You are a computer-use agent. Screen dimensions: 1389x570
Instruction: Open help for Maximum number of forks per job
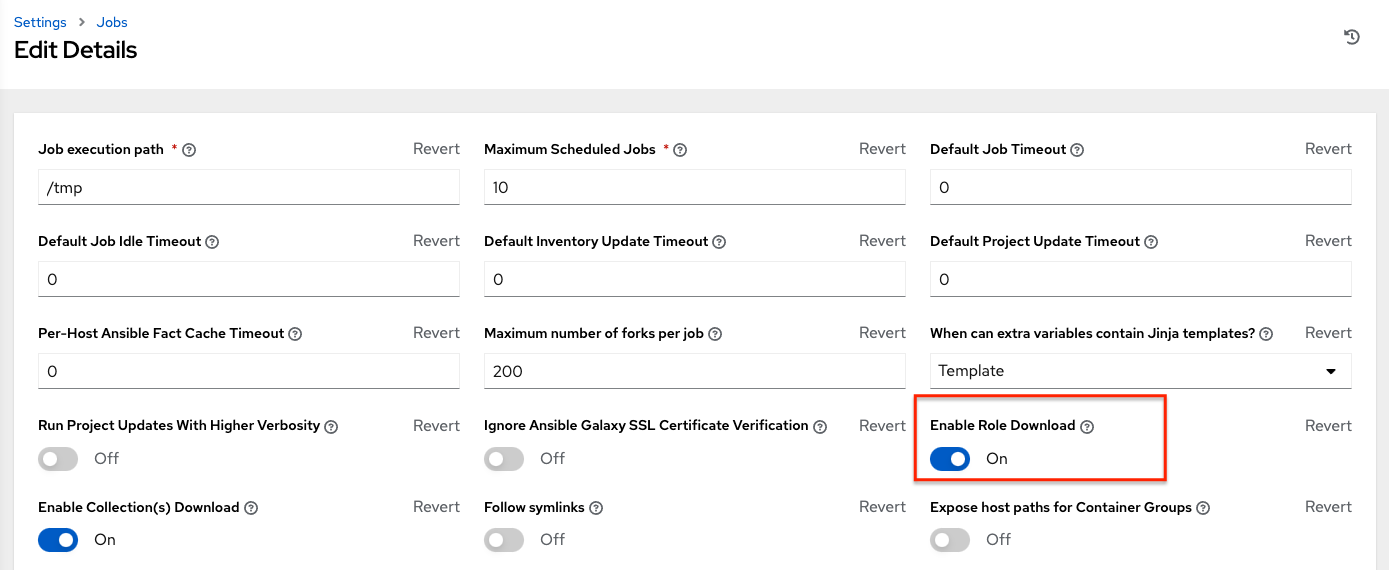click(x=715, y=334)
